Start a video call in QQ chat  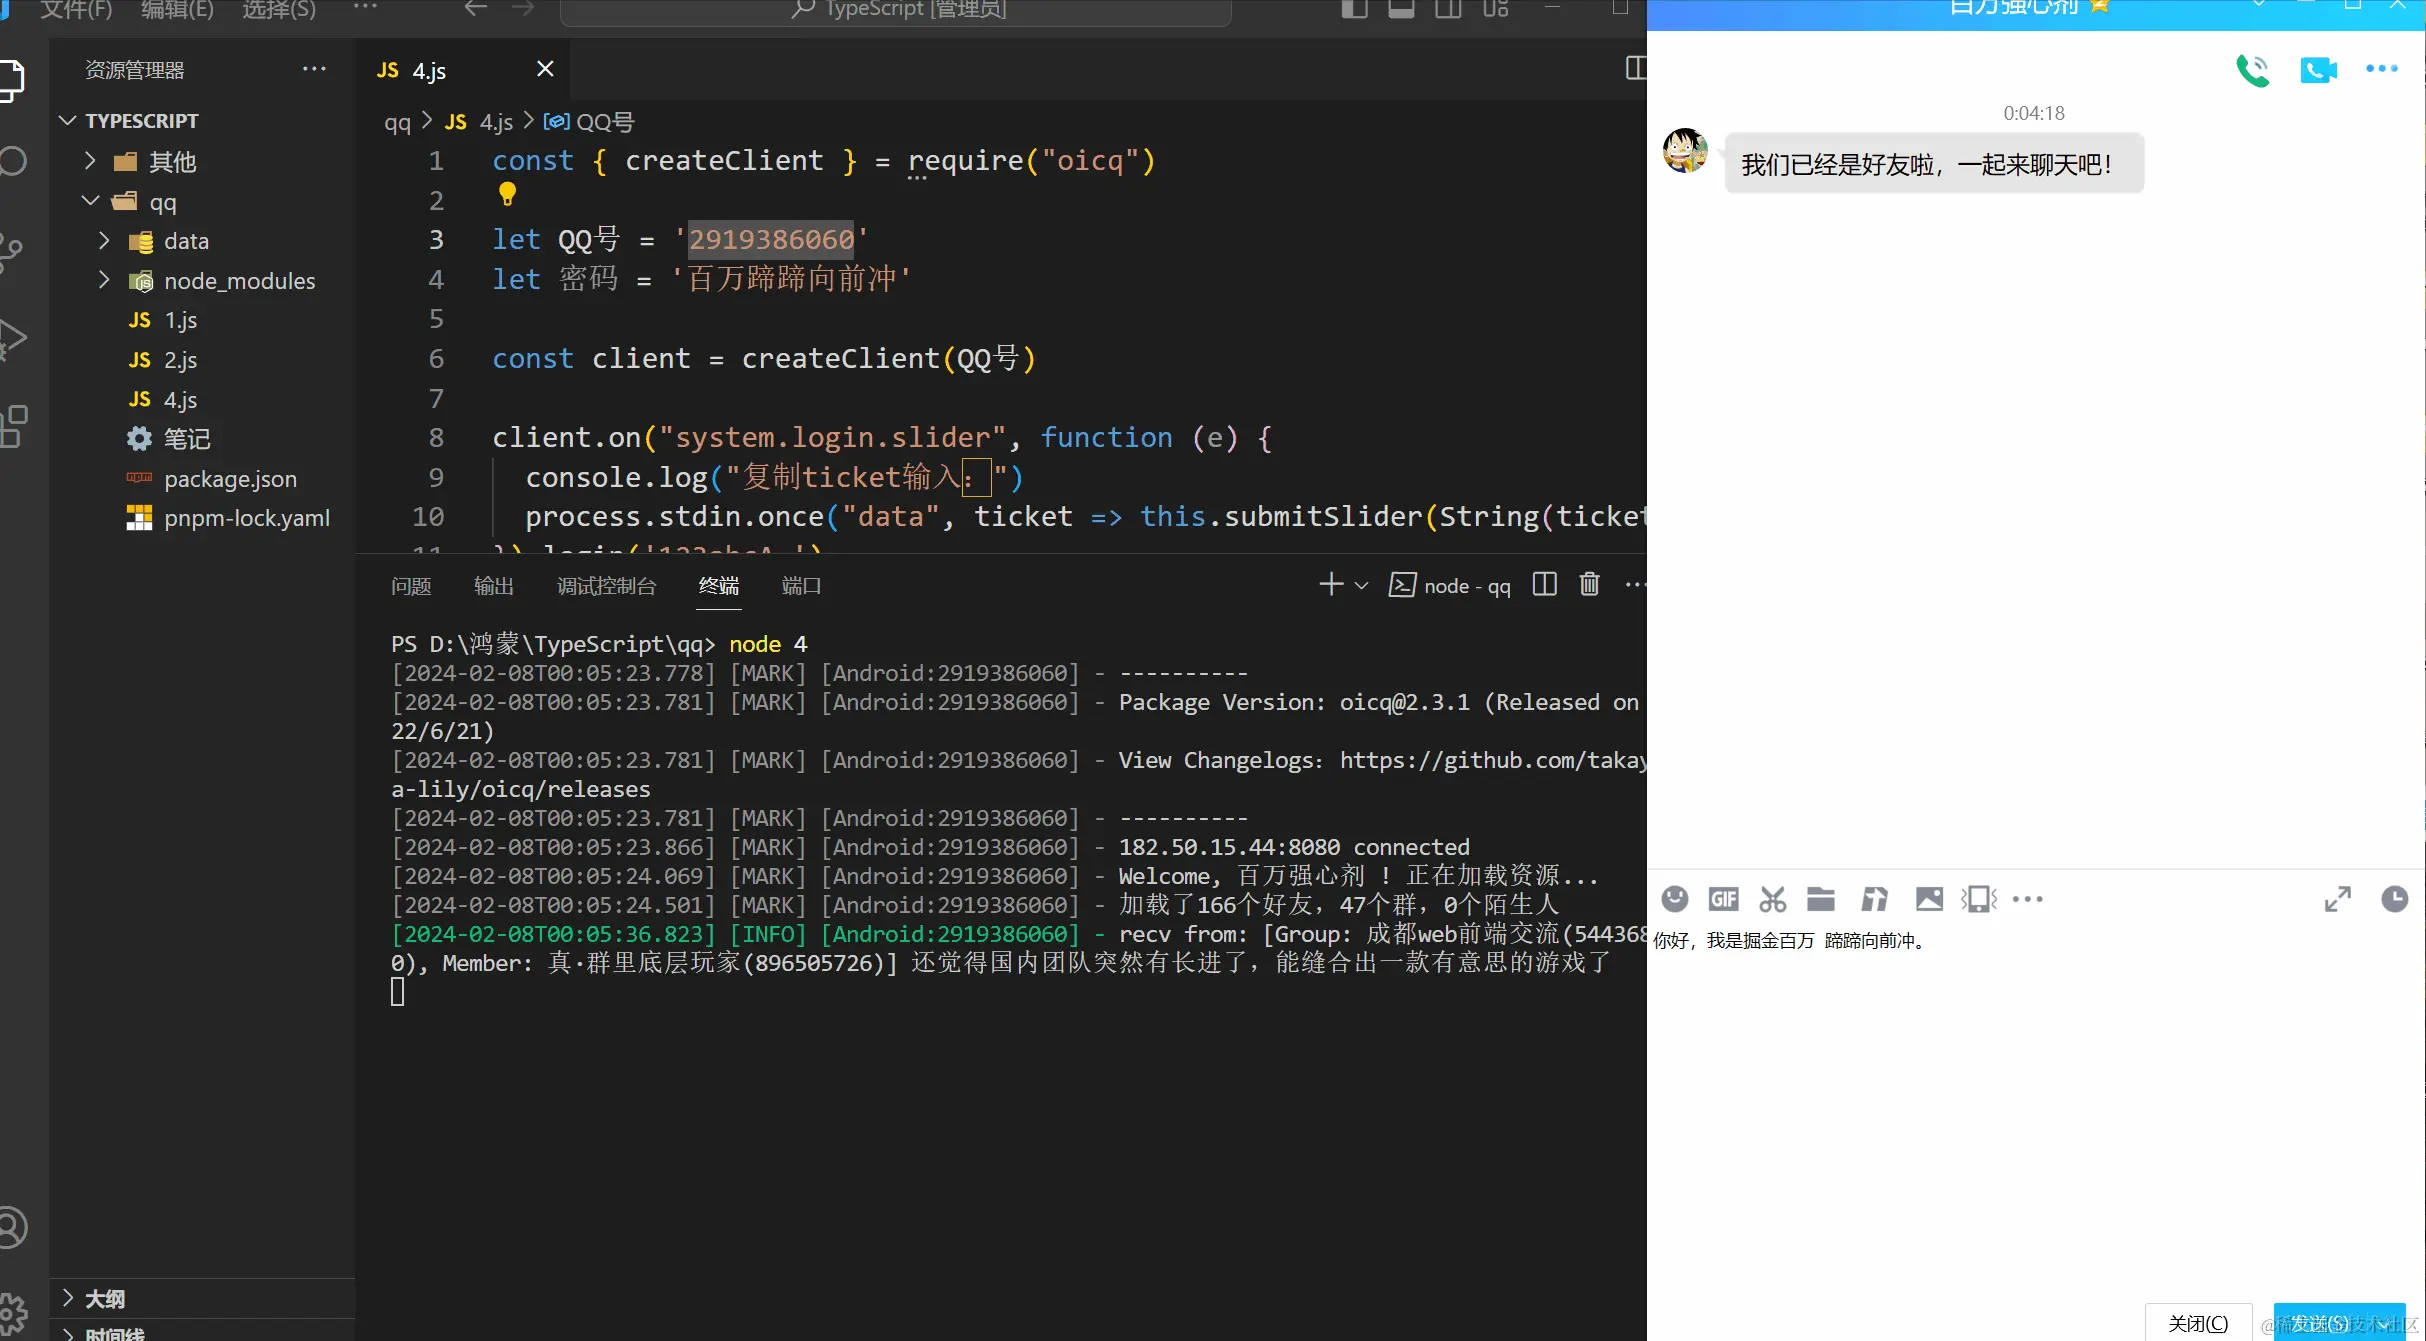[x=2318, y=70]
